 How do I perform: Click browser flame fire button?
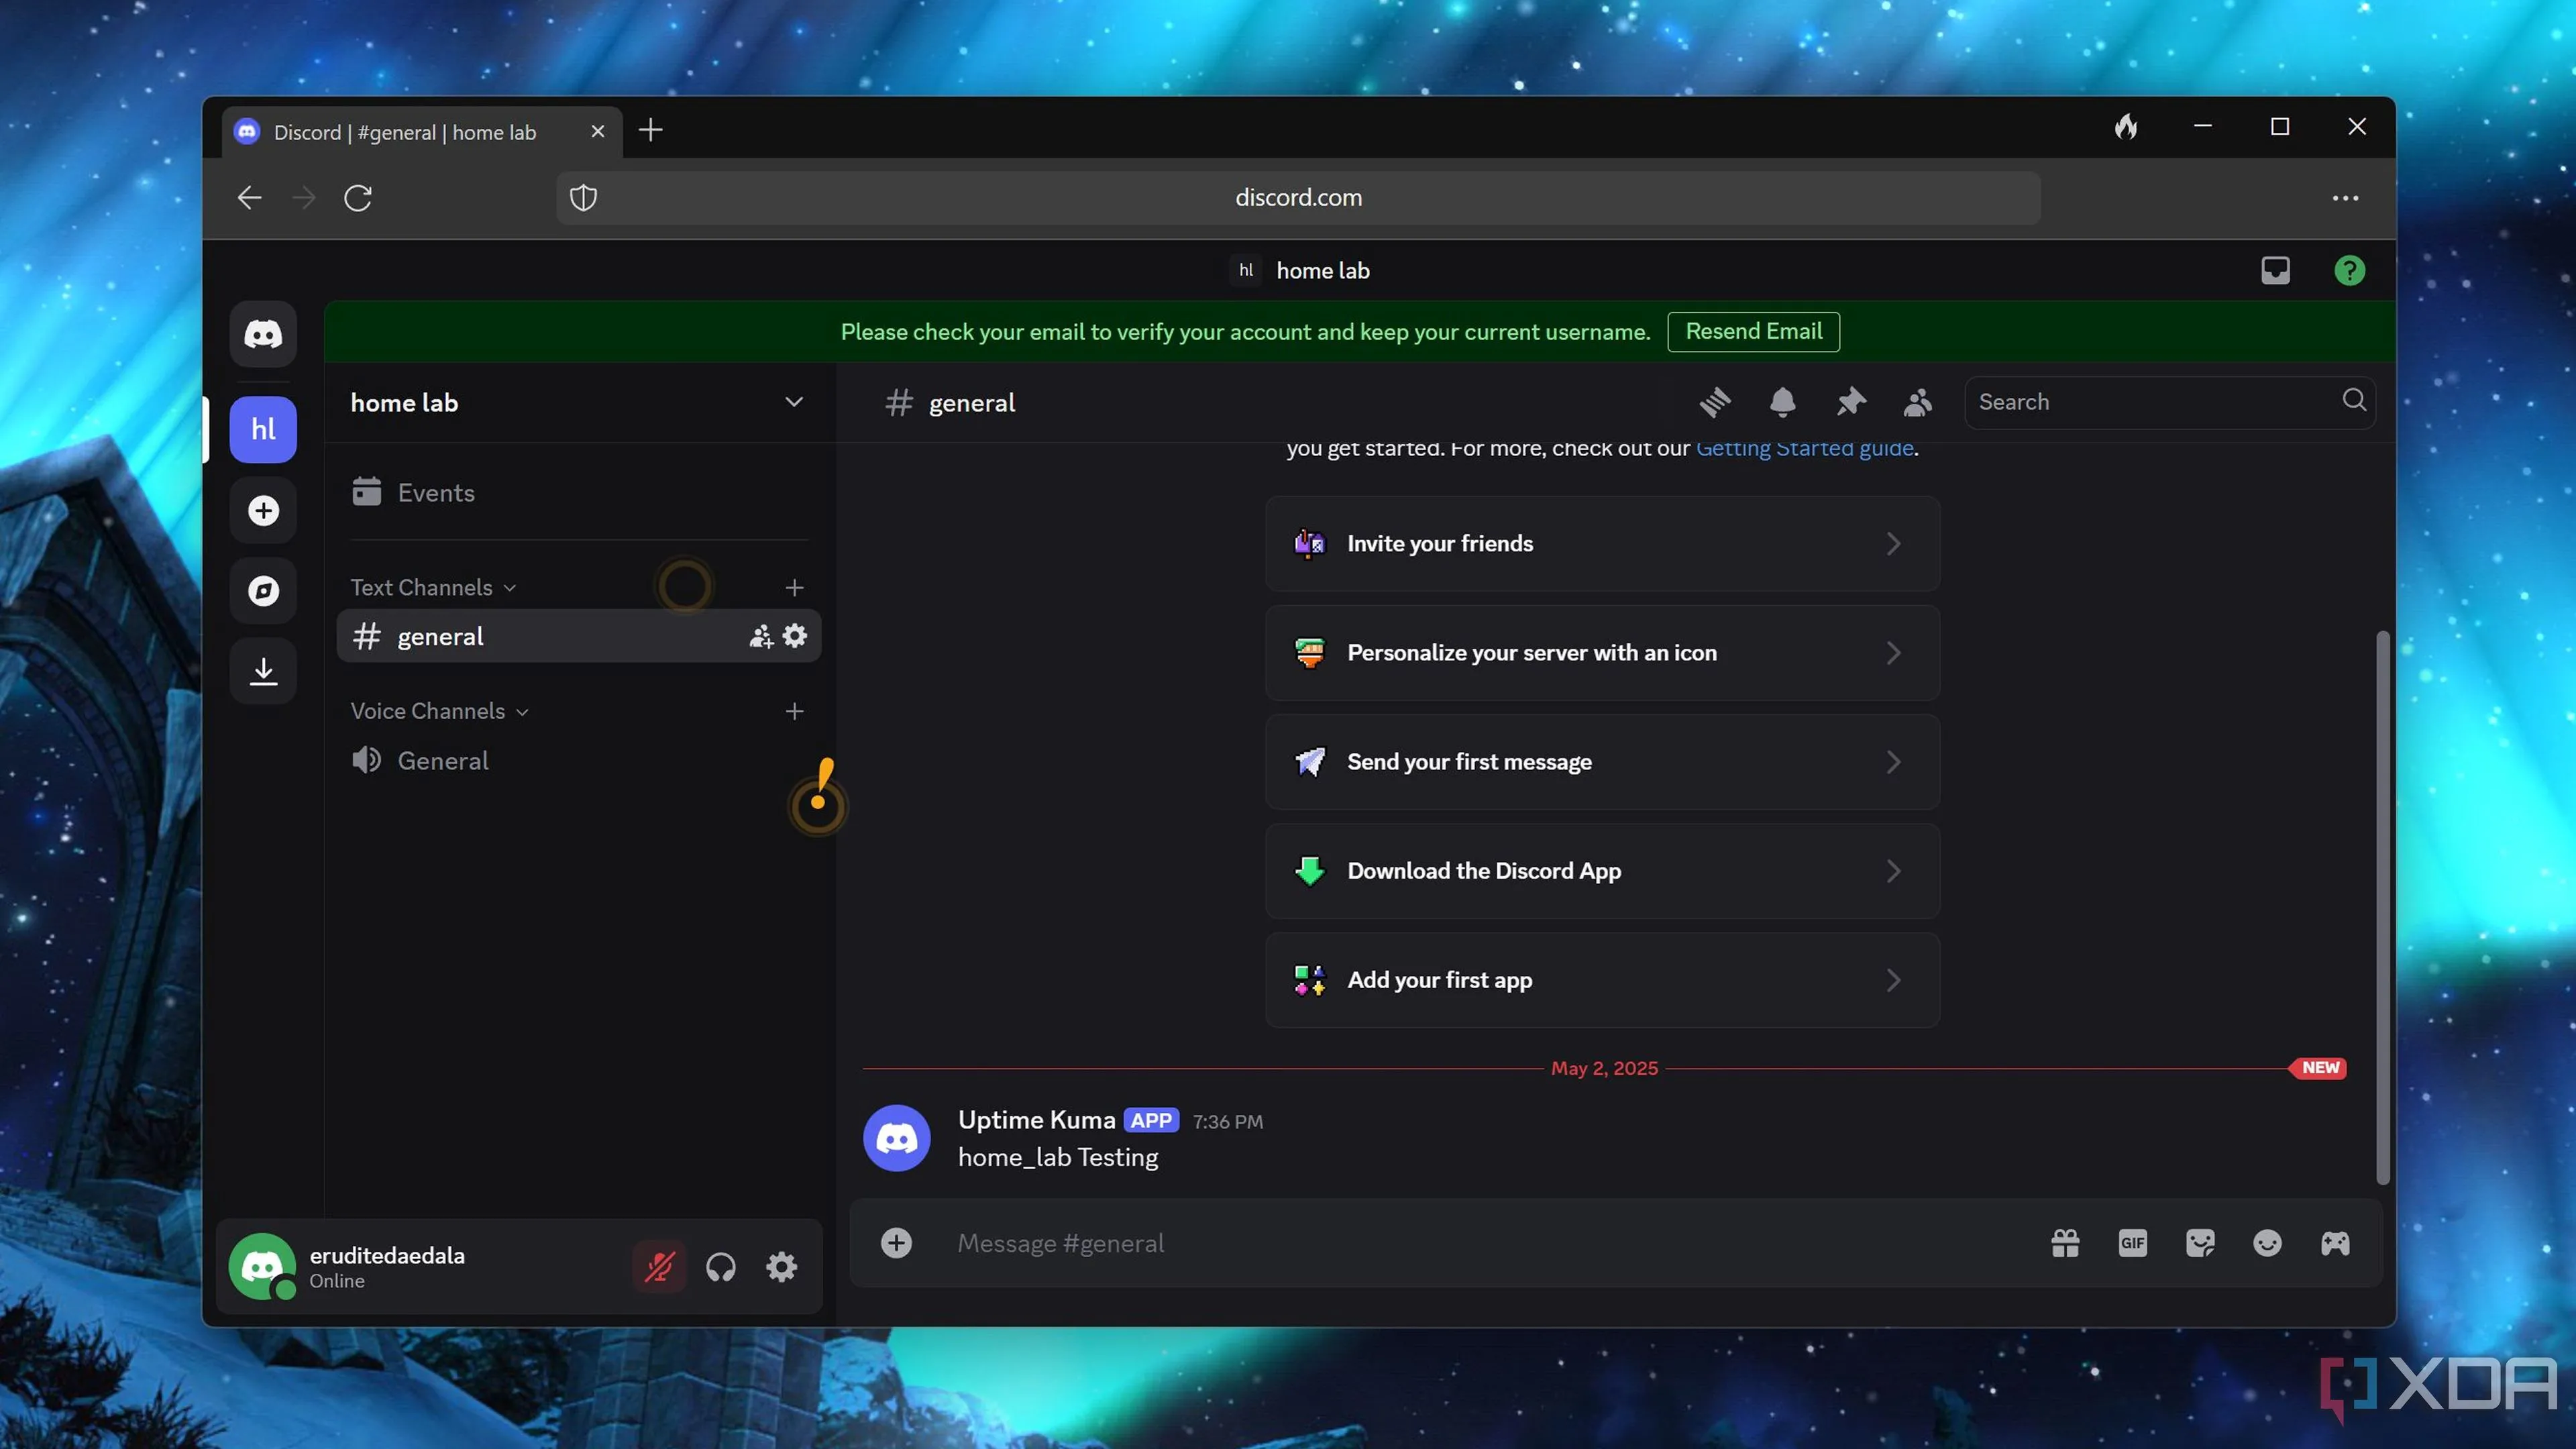[2126, 127]
